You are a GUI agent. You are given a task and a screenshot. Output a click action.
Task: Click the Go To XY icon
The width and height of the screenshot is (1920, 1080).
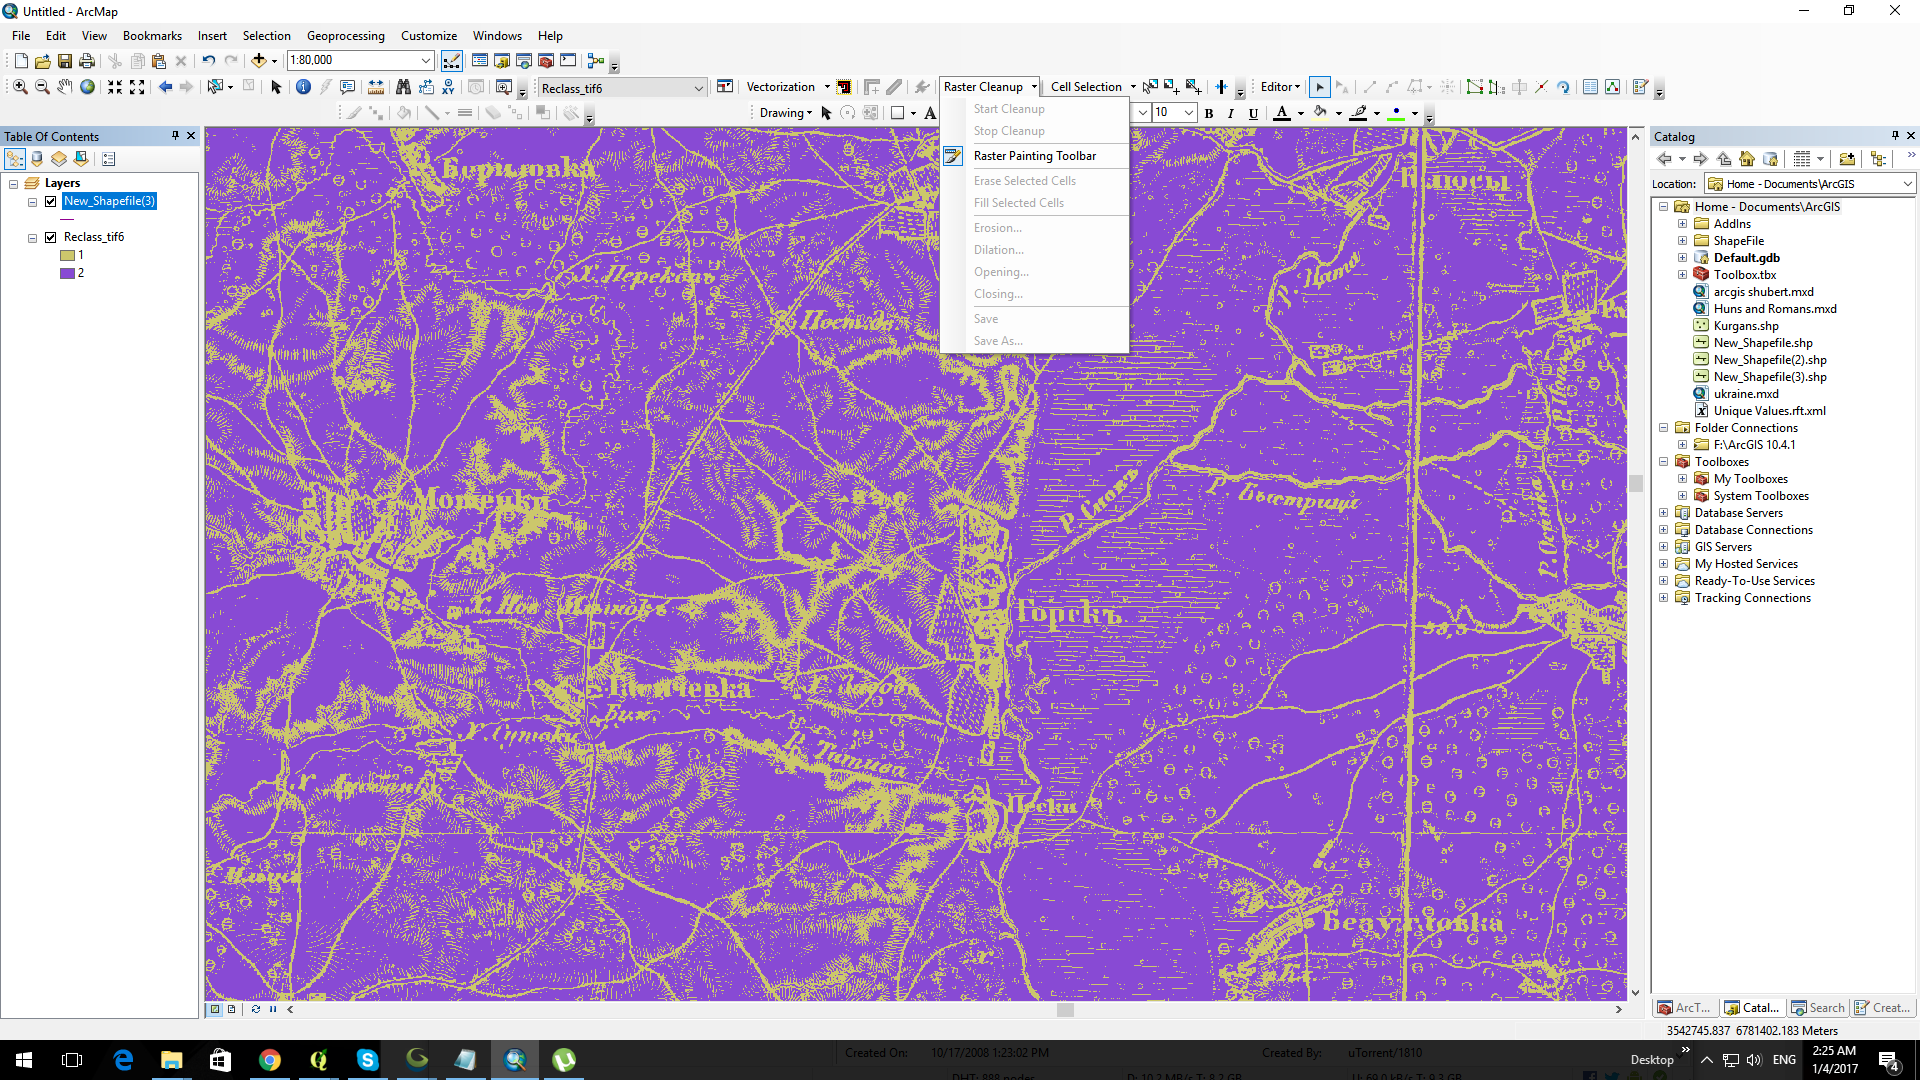pos(448,87)
